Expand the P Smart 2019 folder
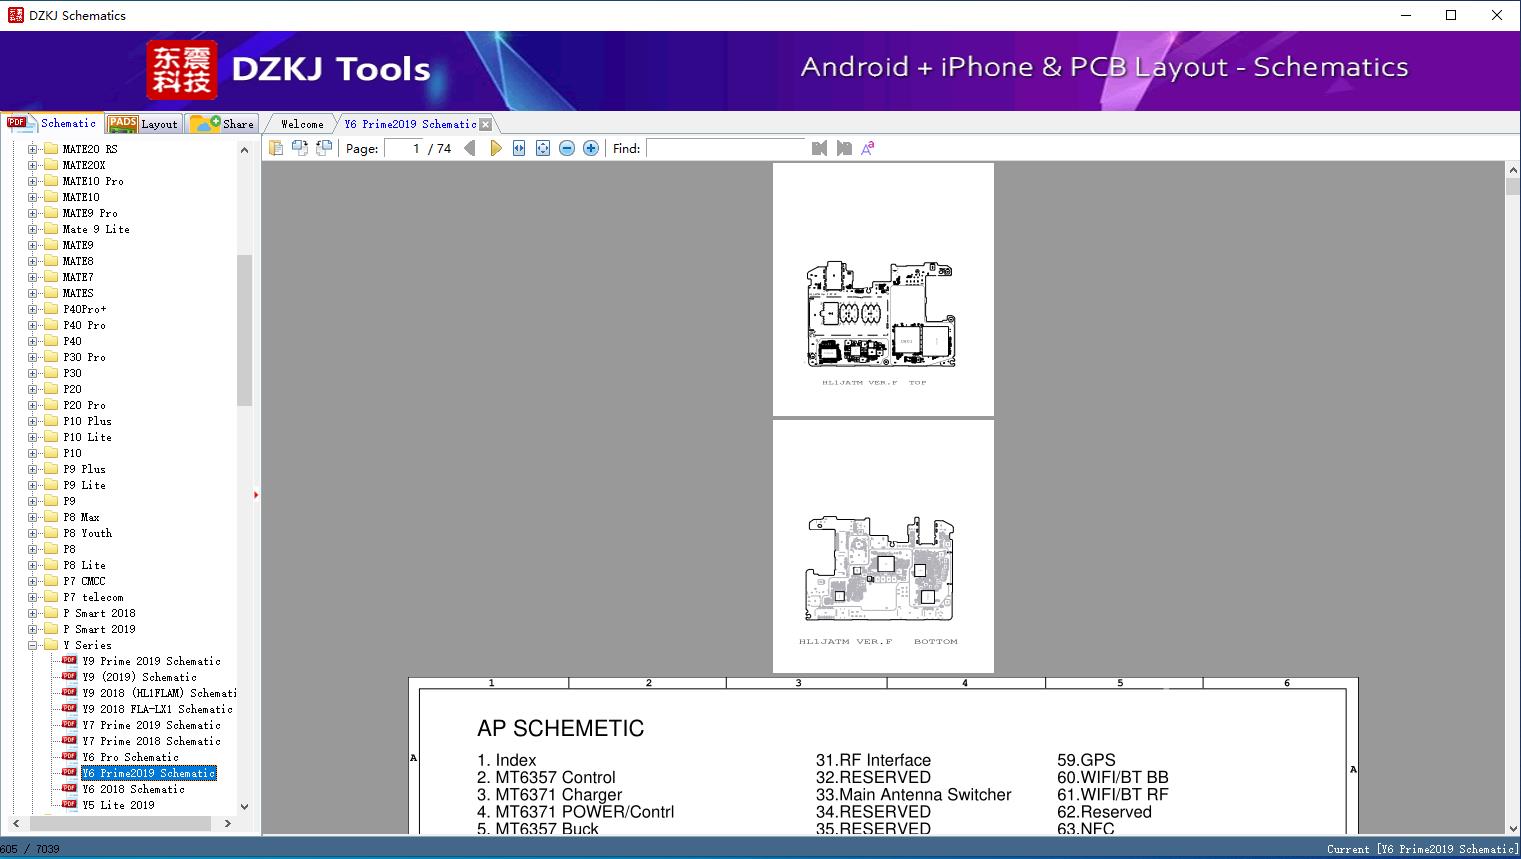The height and width of the screenshot is (859, 1521). point(33,629)
